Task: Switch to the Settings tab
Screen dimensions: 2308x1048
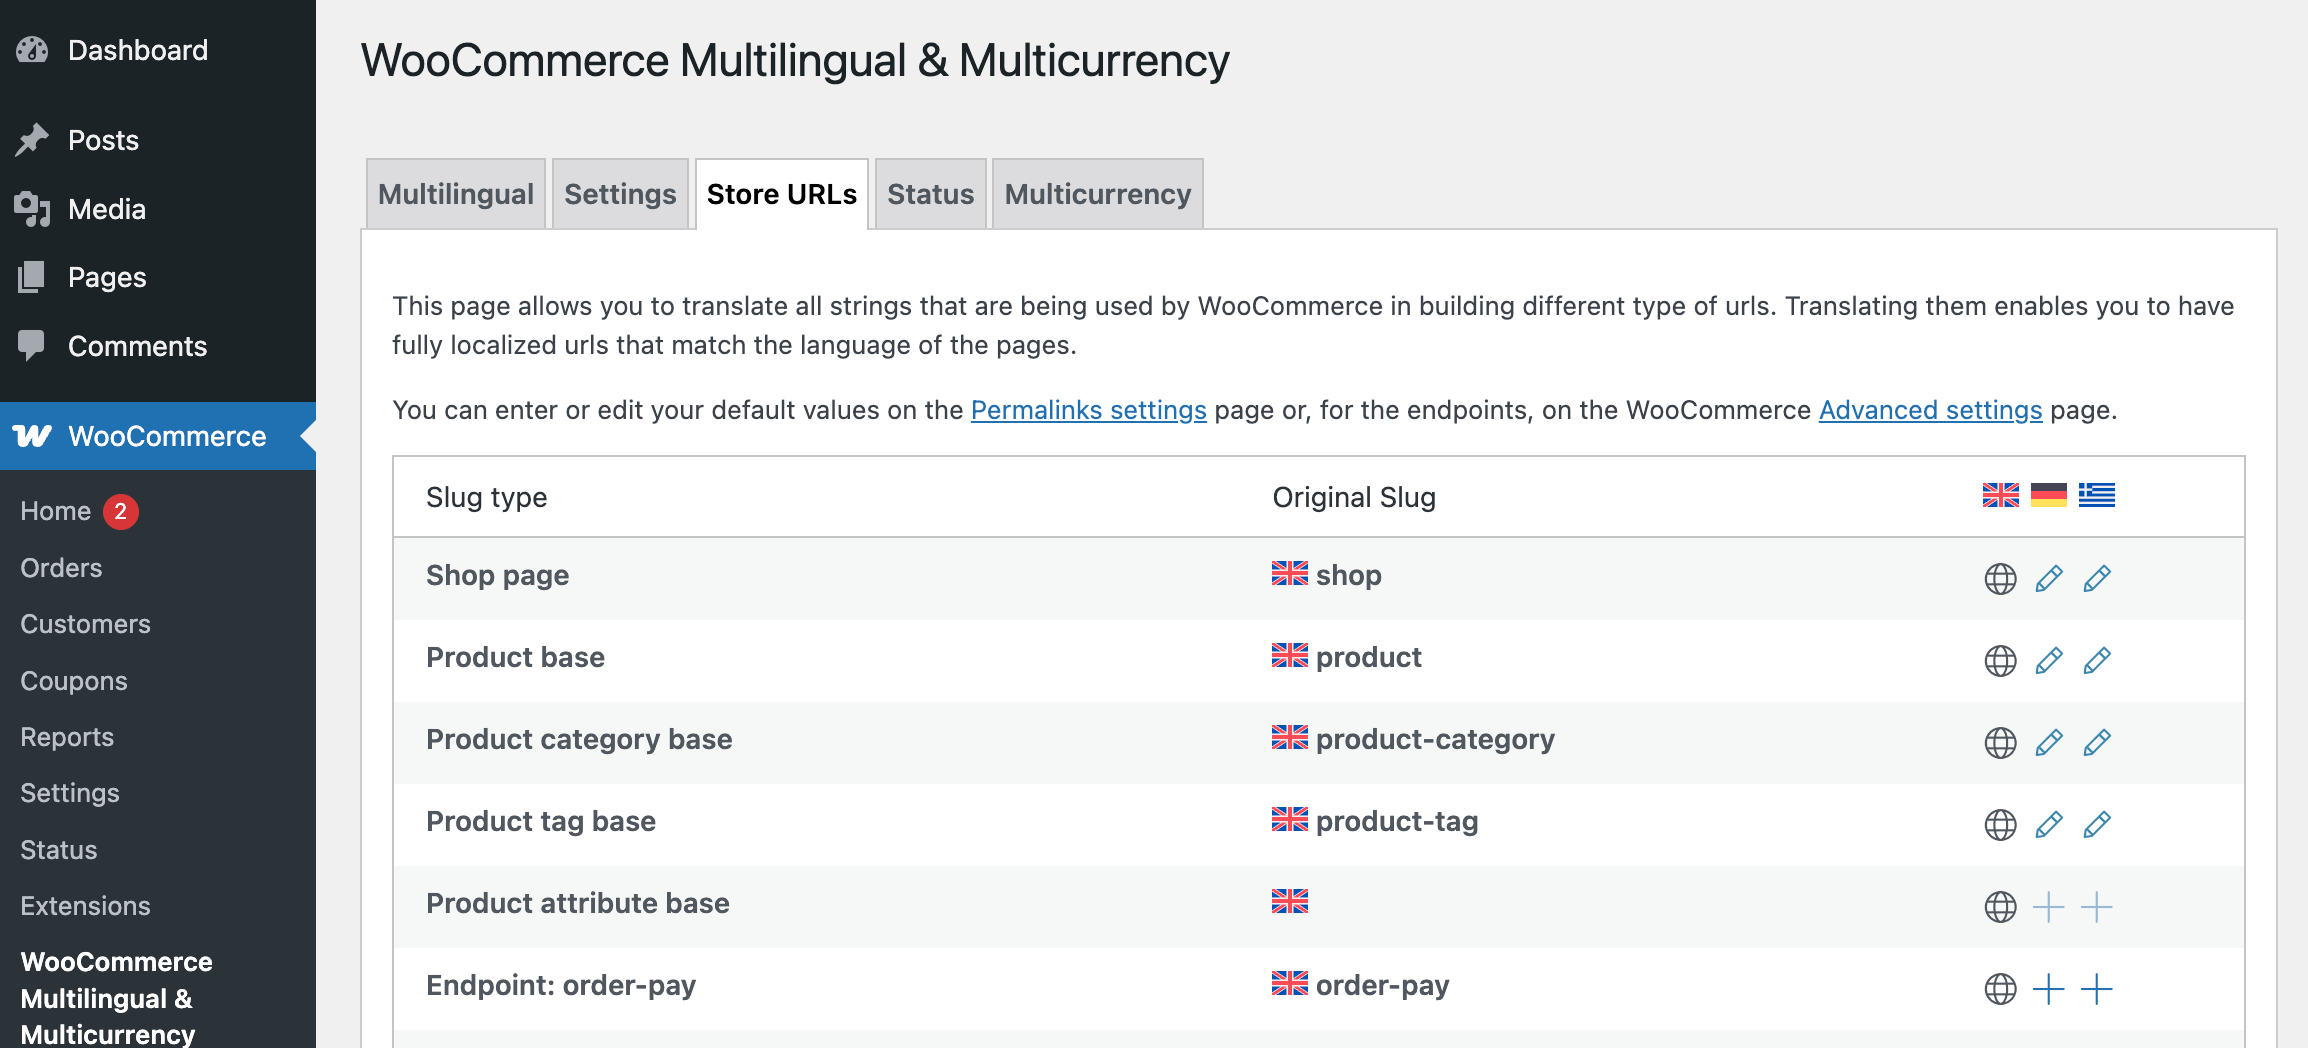Action: [620, 194]
